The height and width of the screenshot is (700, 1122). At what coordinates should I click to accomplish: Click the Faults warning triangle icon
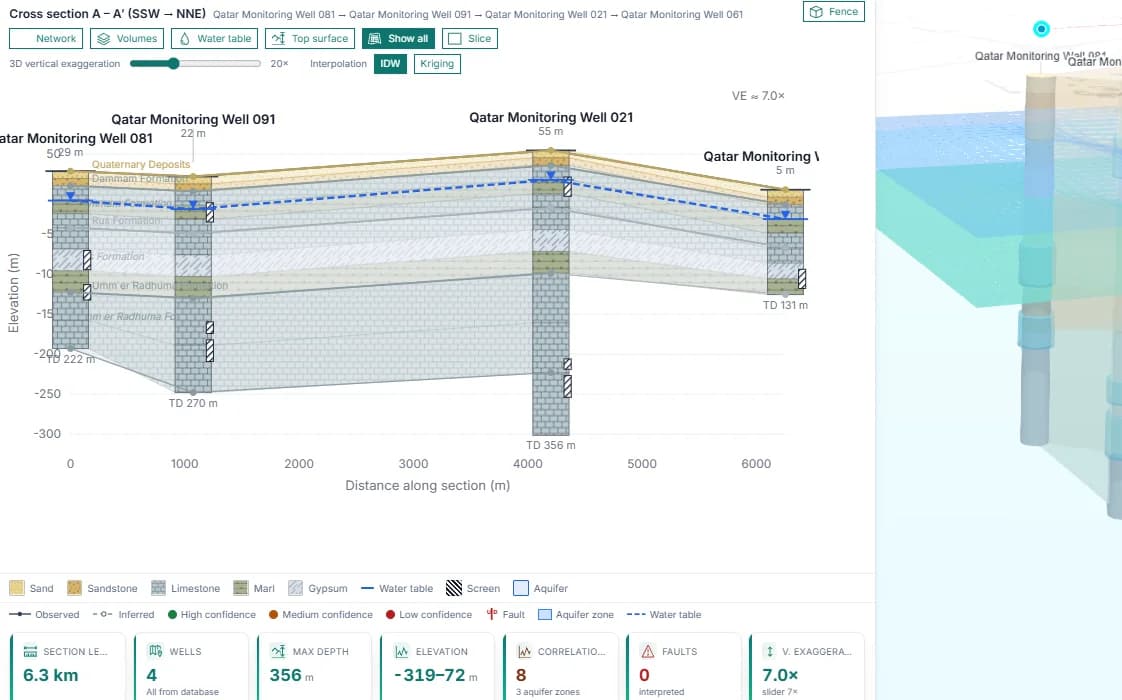point(648,651)
